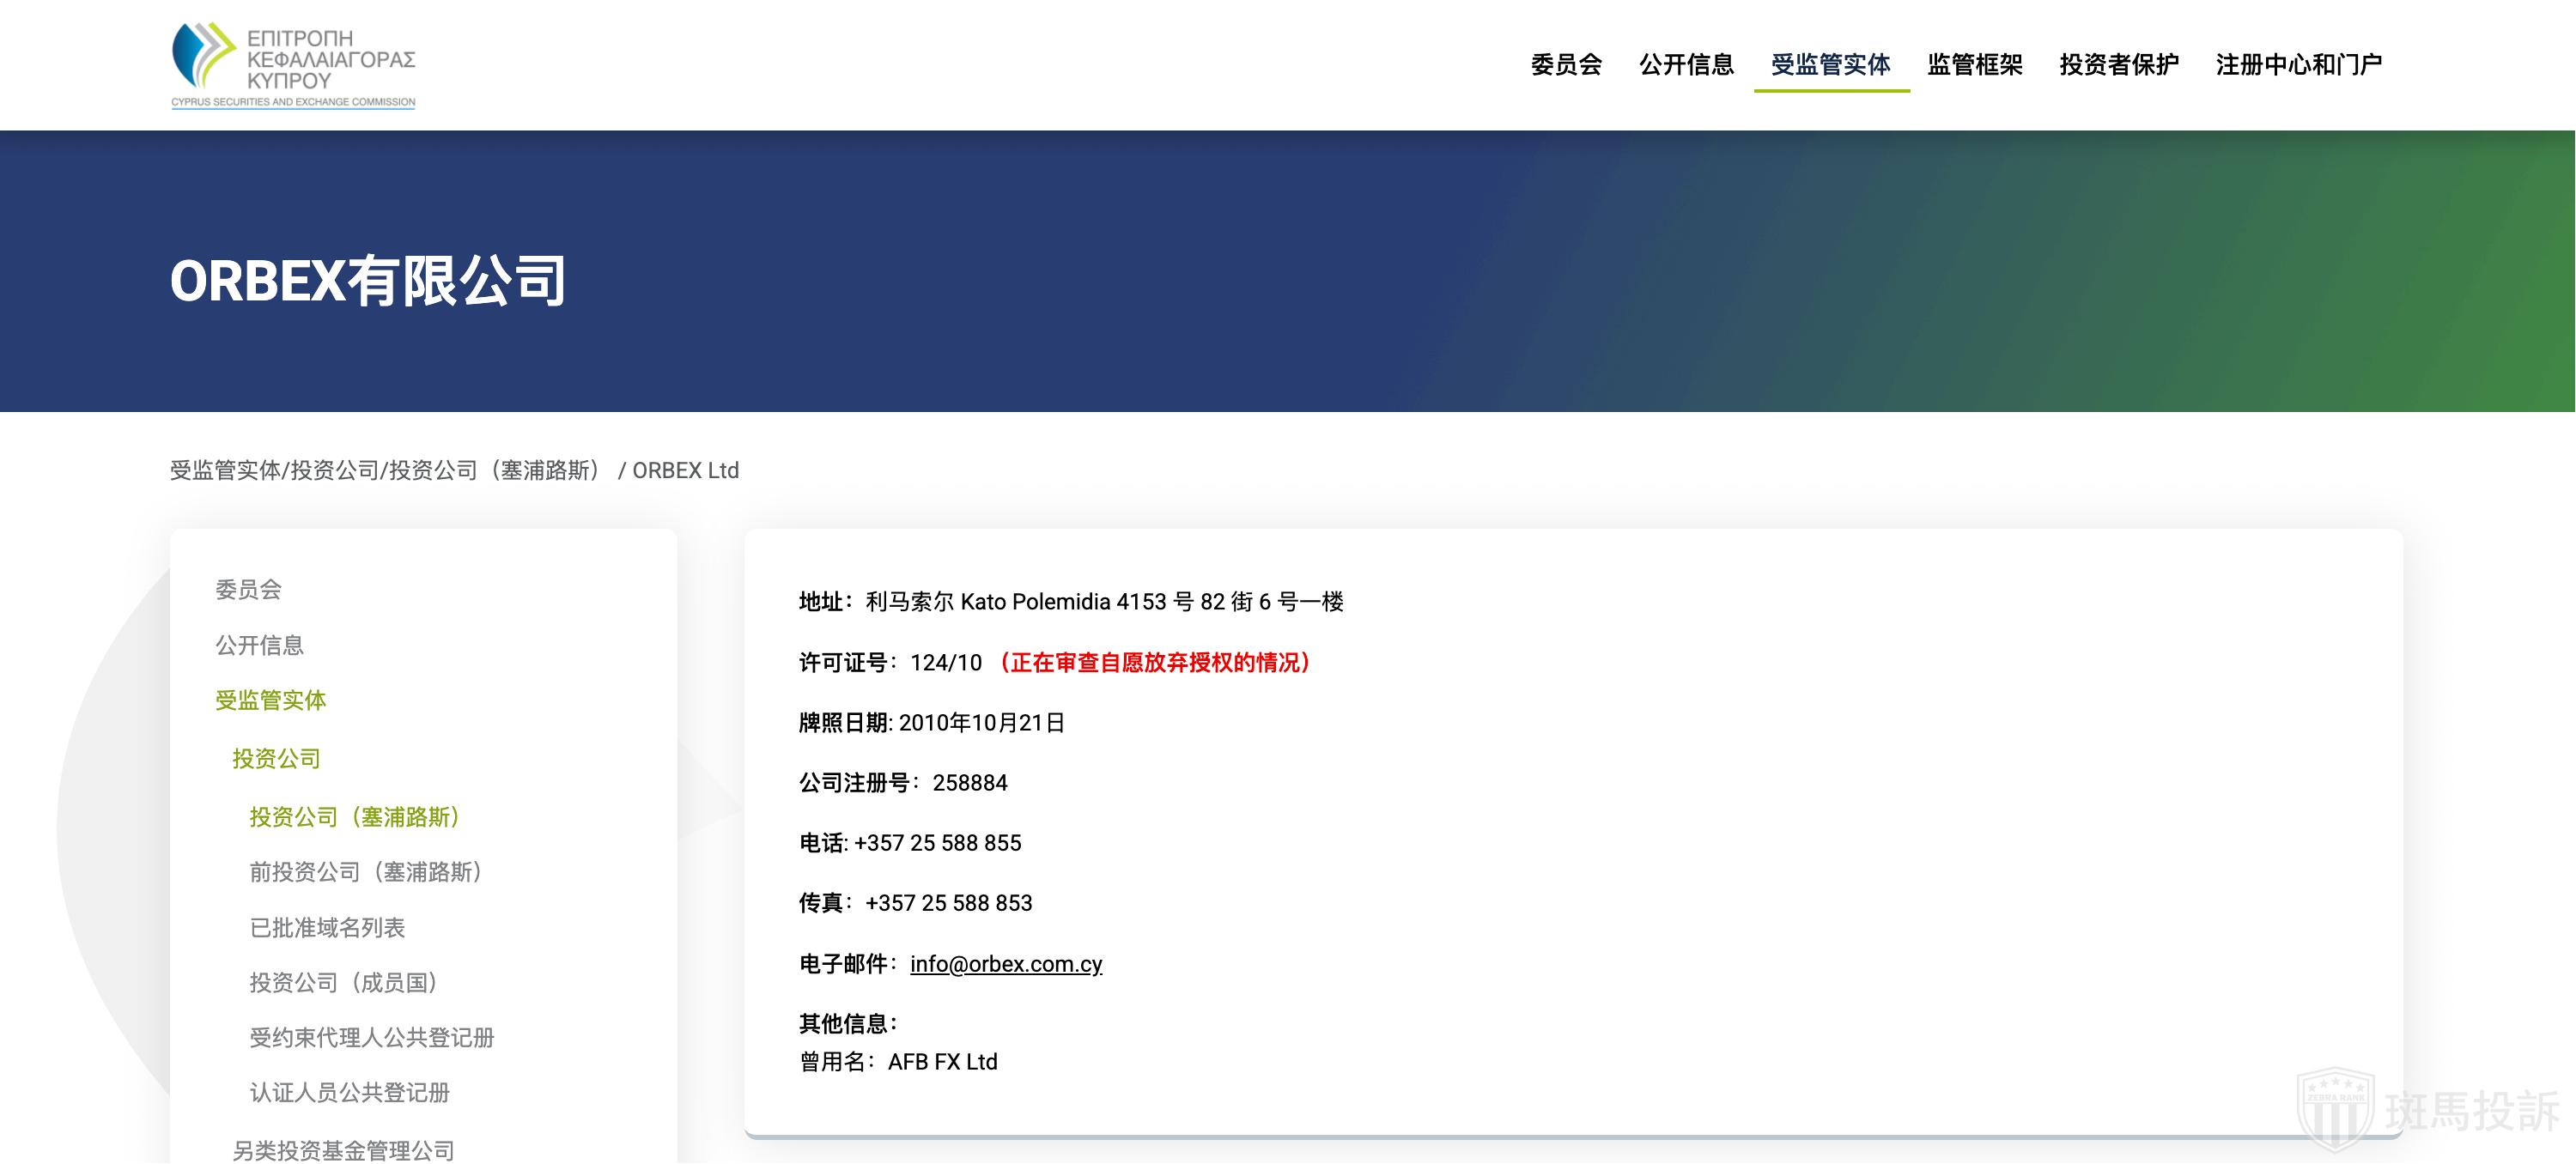This screenshot has width=2576, height=1164.
Task: Open 受约束代理人公共登记册 sidebar item
Action: pyautogui.click(x=371, y=1038)
